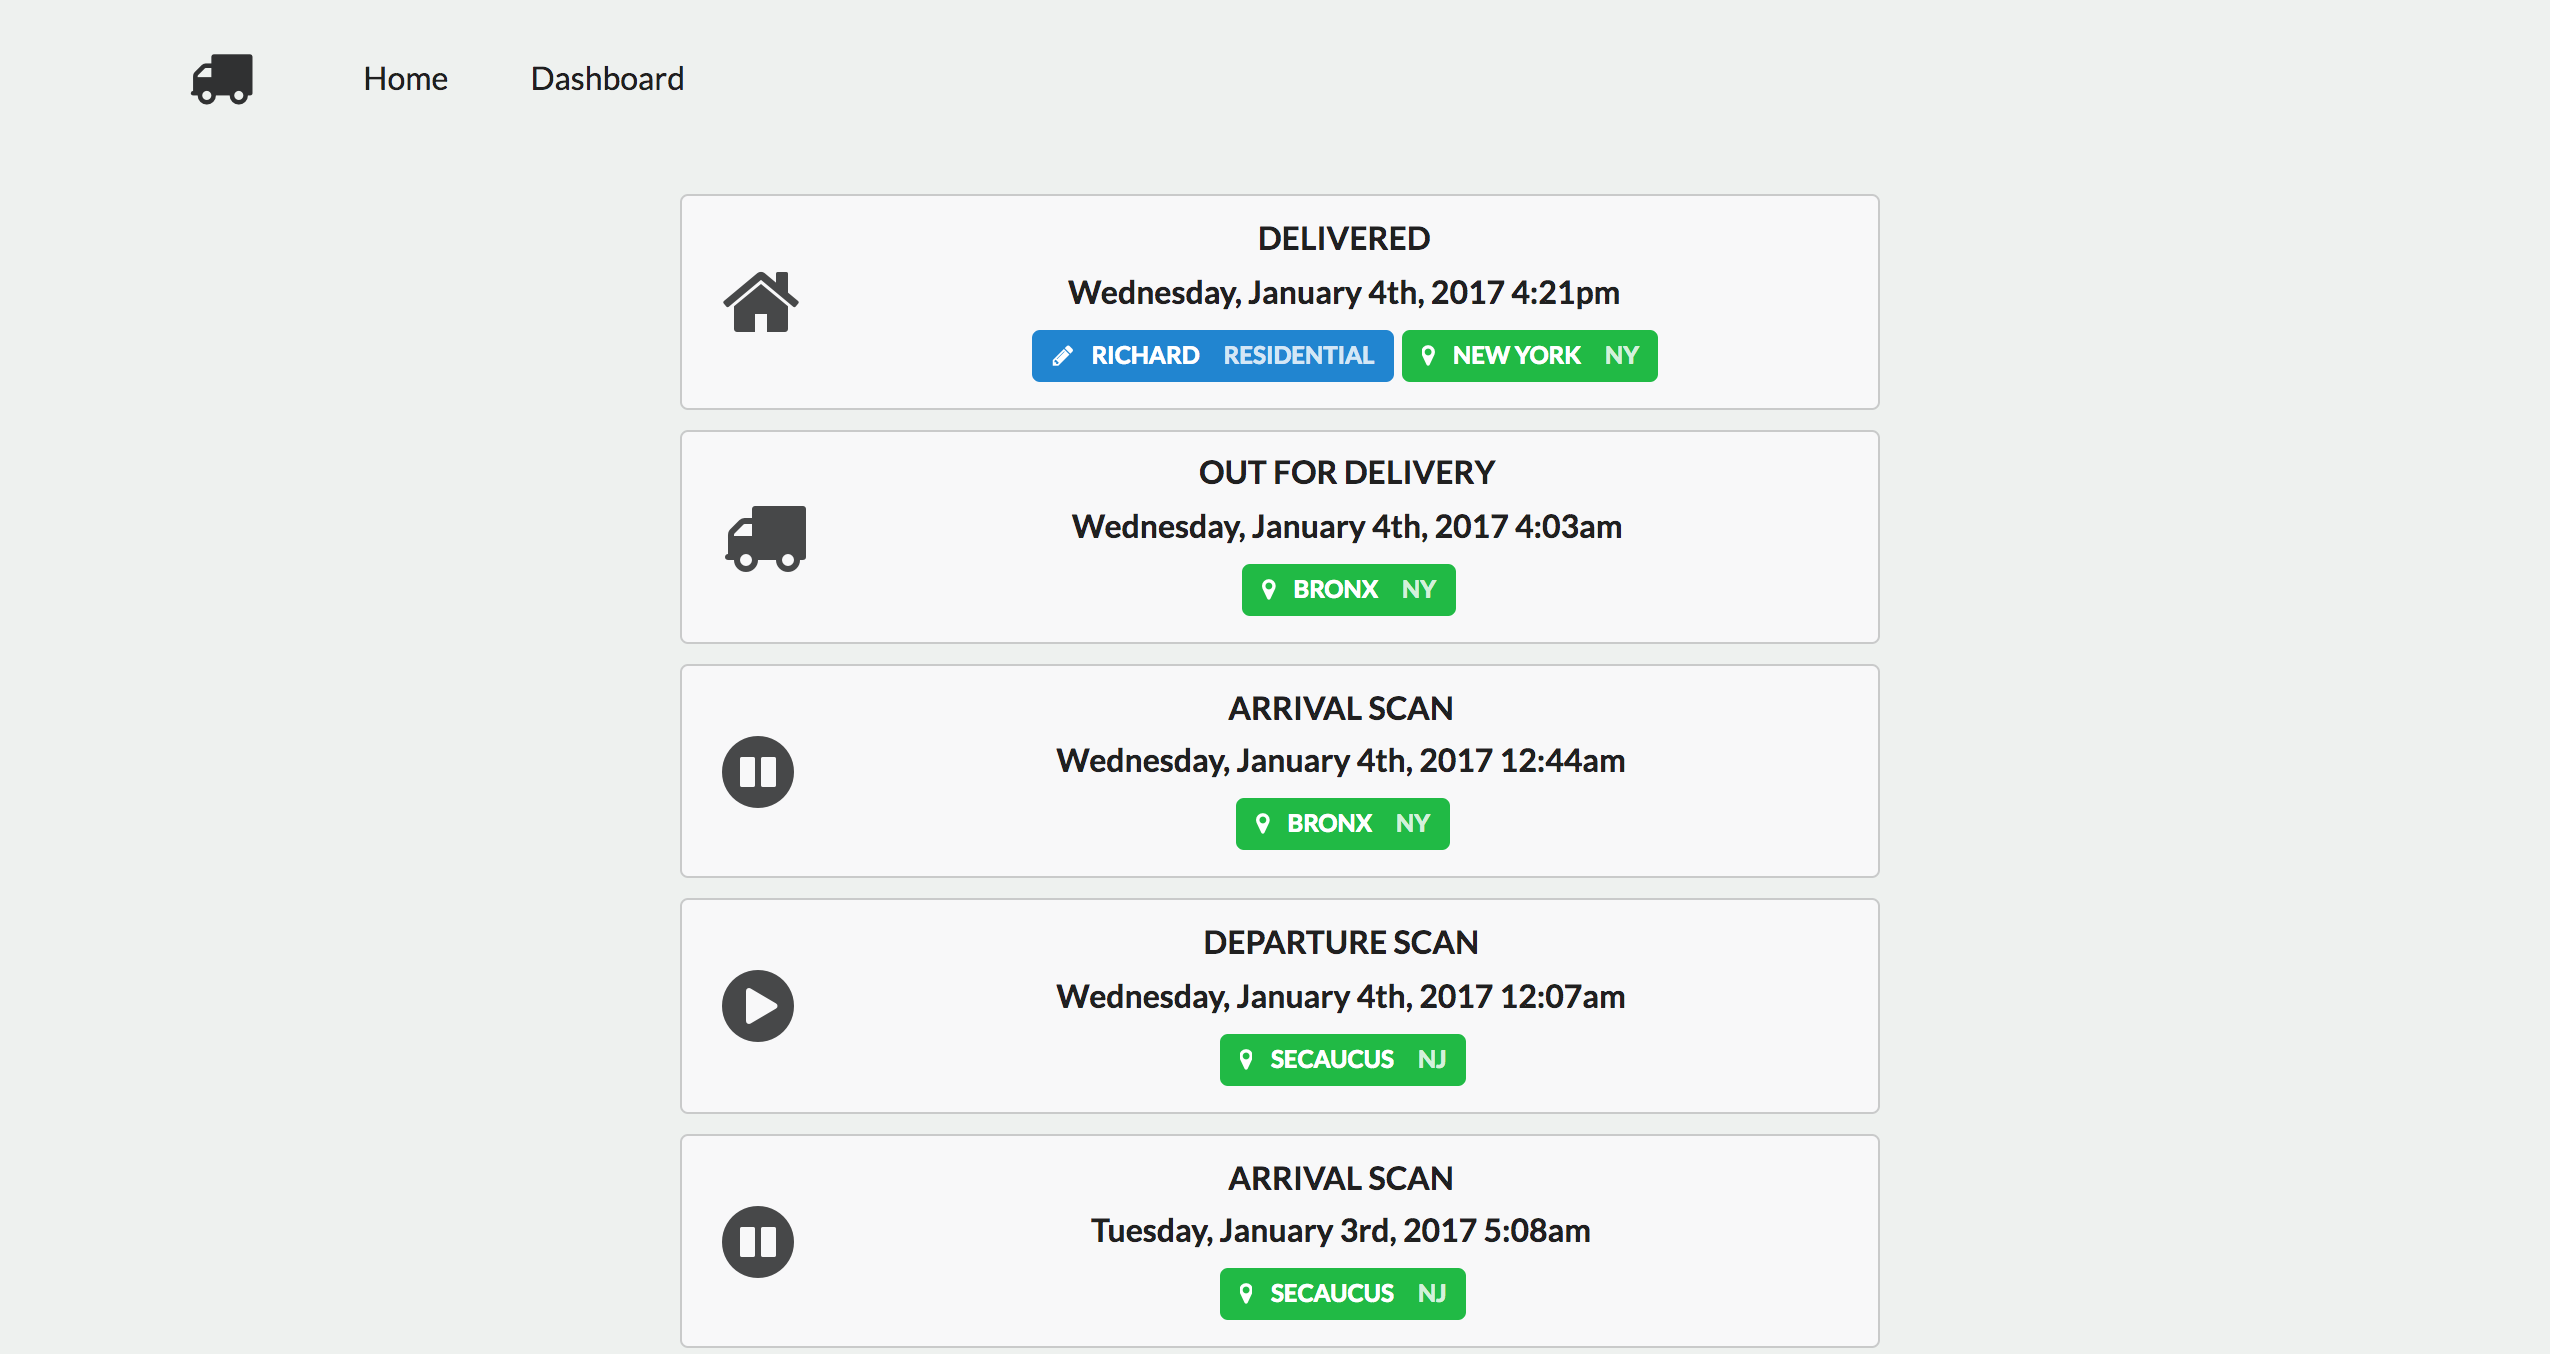Click Secaucus NJ badge under Departure Scan
The image size is (2550, 1354).
pyautogui.click(x=1342, y=1060)
